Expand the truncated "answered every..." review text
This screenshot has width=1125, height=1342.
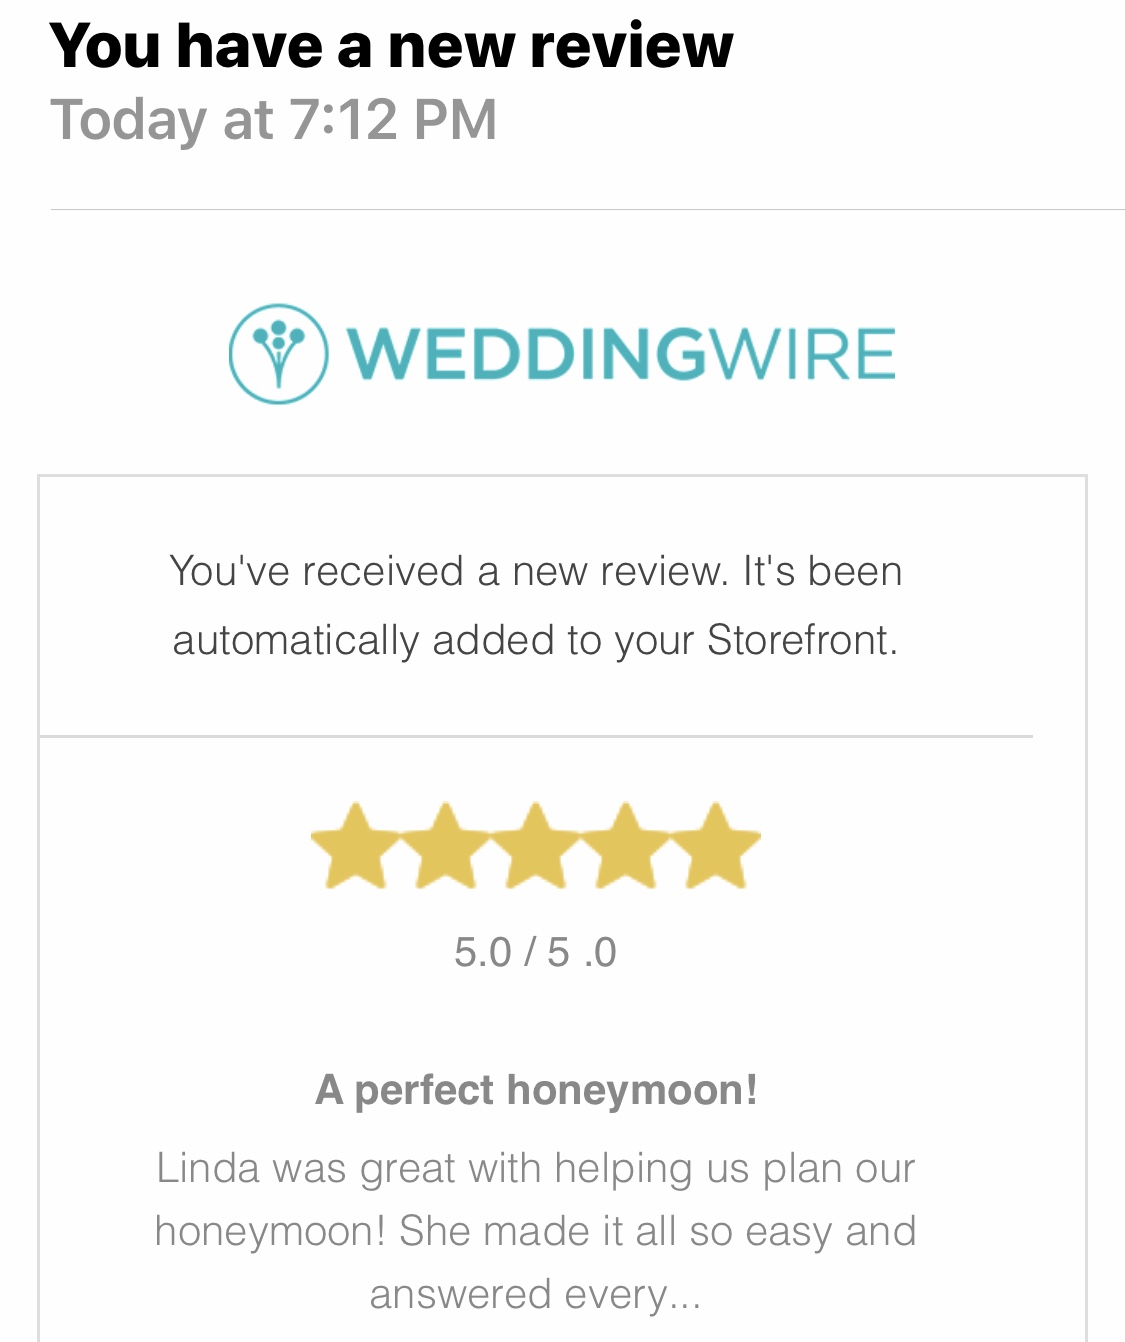tap(535, 1294)
